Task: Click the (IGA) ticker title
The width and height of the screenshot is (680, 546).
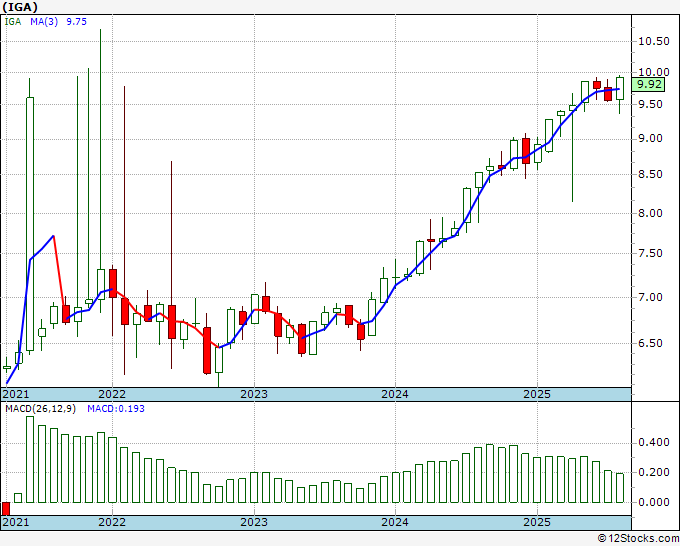Action: (20, 7)
